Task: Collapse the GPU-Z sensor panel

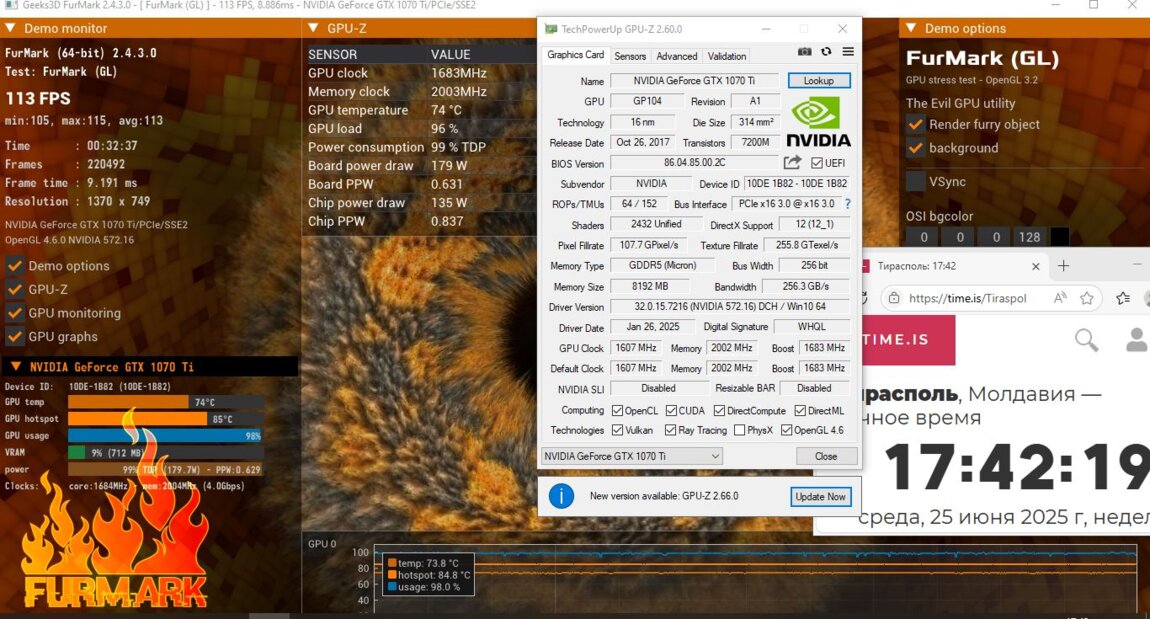Action: (x=312, y=29)
